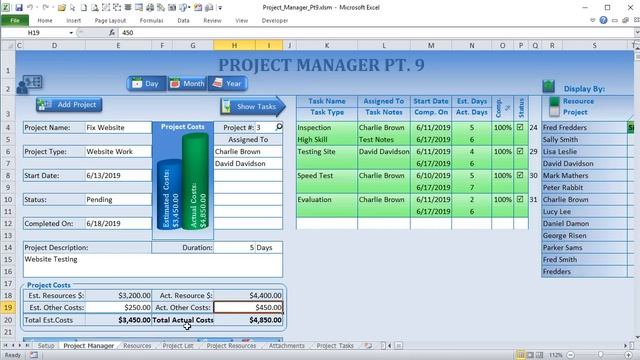The width and height of the screenshot is (640, 360).
Task: Select the Project display option
Action: pyautogui.click(x=555, y=112)
